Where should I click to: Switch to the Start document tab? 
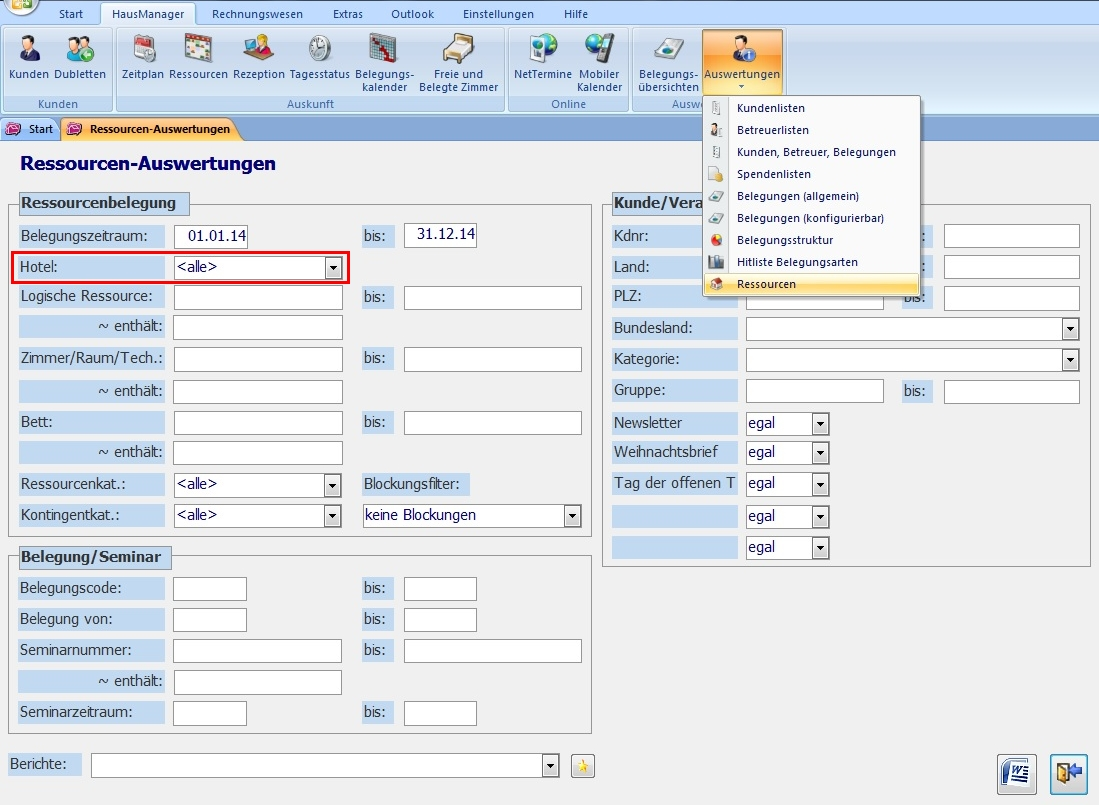31,129
